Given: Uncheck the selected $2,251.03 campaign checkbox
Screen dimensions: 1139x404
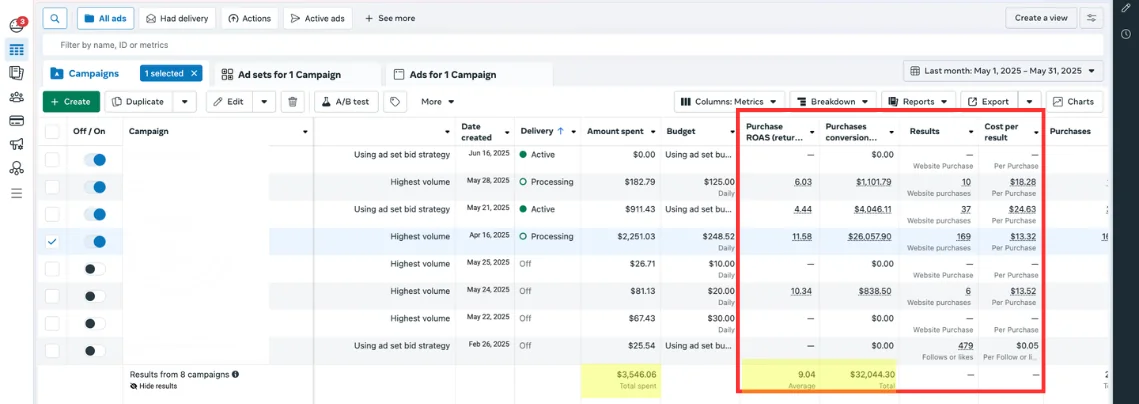Looking at the screenshot, I should (x=52, y=241).
